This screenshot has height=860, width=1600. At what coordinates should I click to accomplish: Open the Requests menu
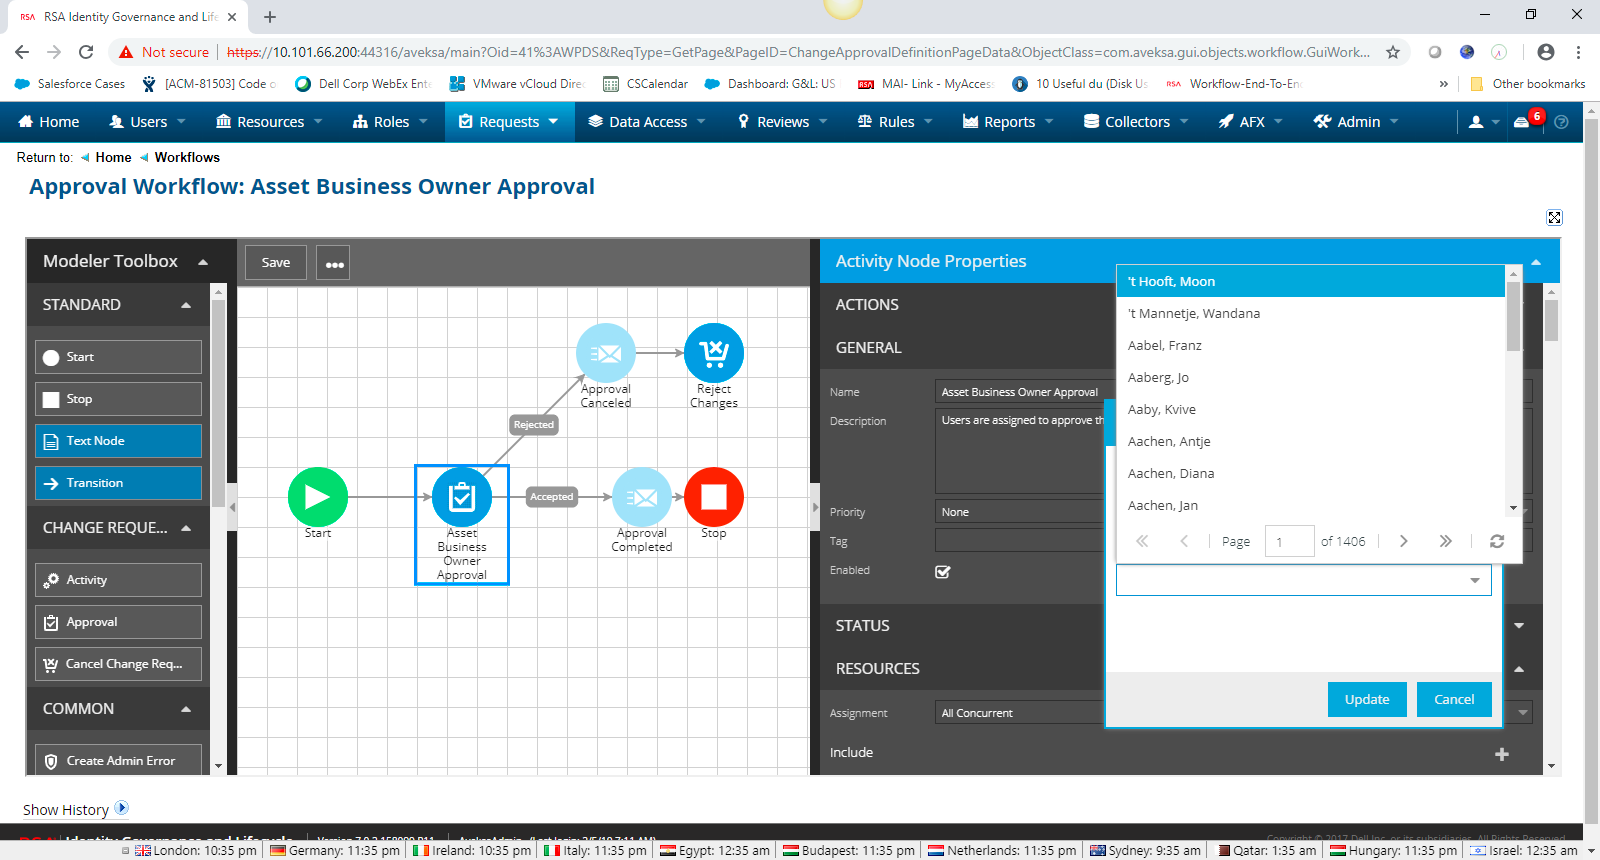(508, 122)
